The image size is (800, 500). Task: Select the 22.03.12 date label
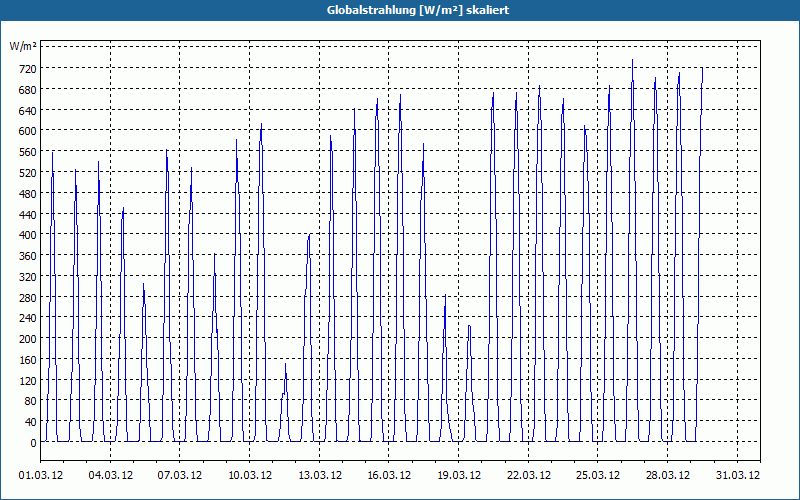tap(528, 476)
